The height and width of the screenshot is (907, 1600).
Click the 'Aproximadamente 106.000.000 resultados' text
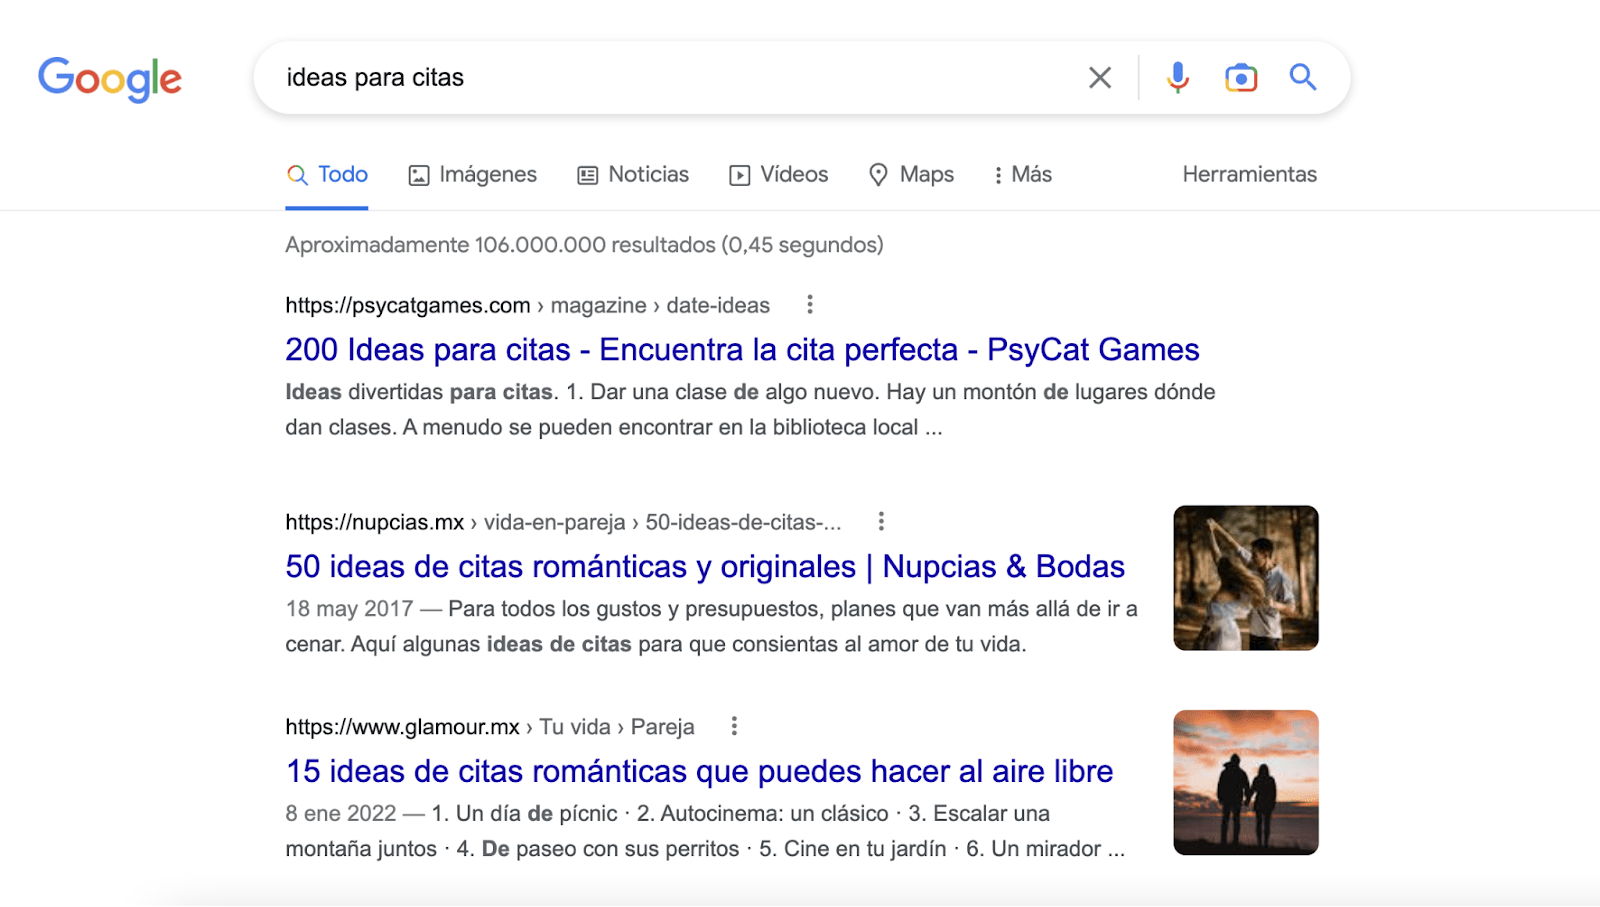[x=584, y=245]
